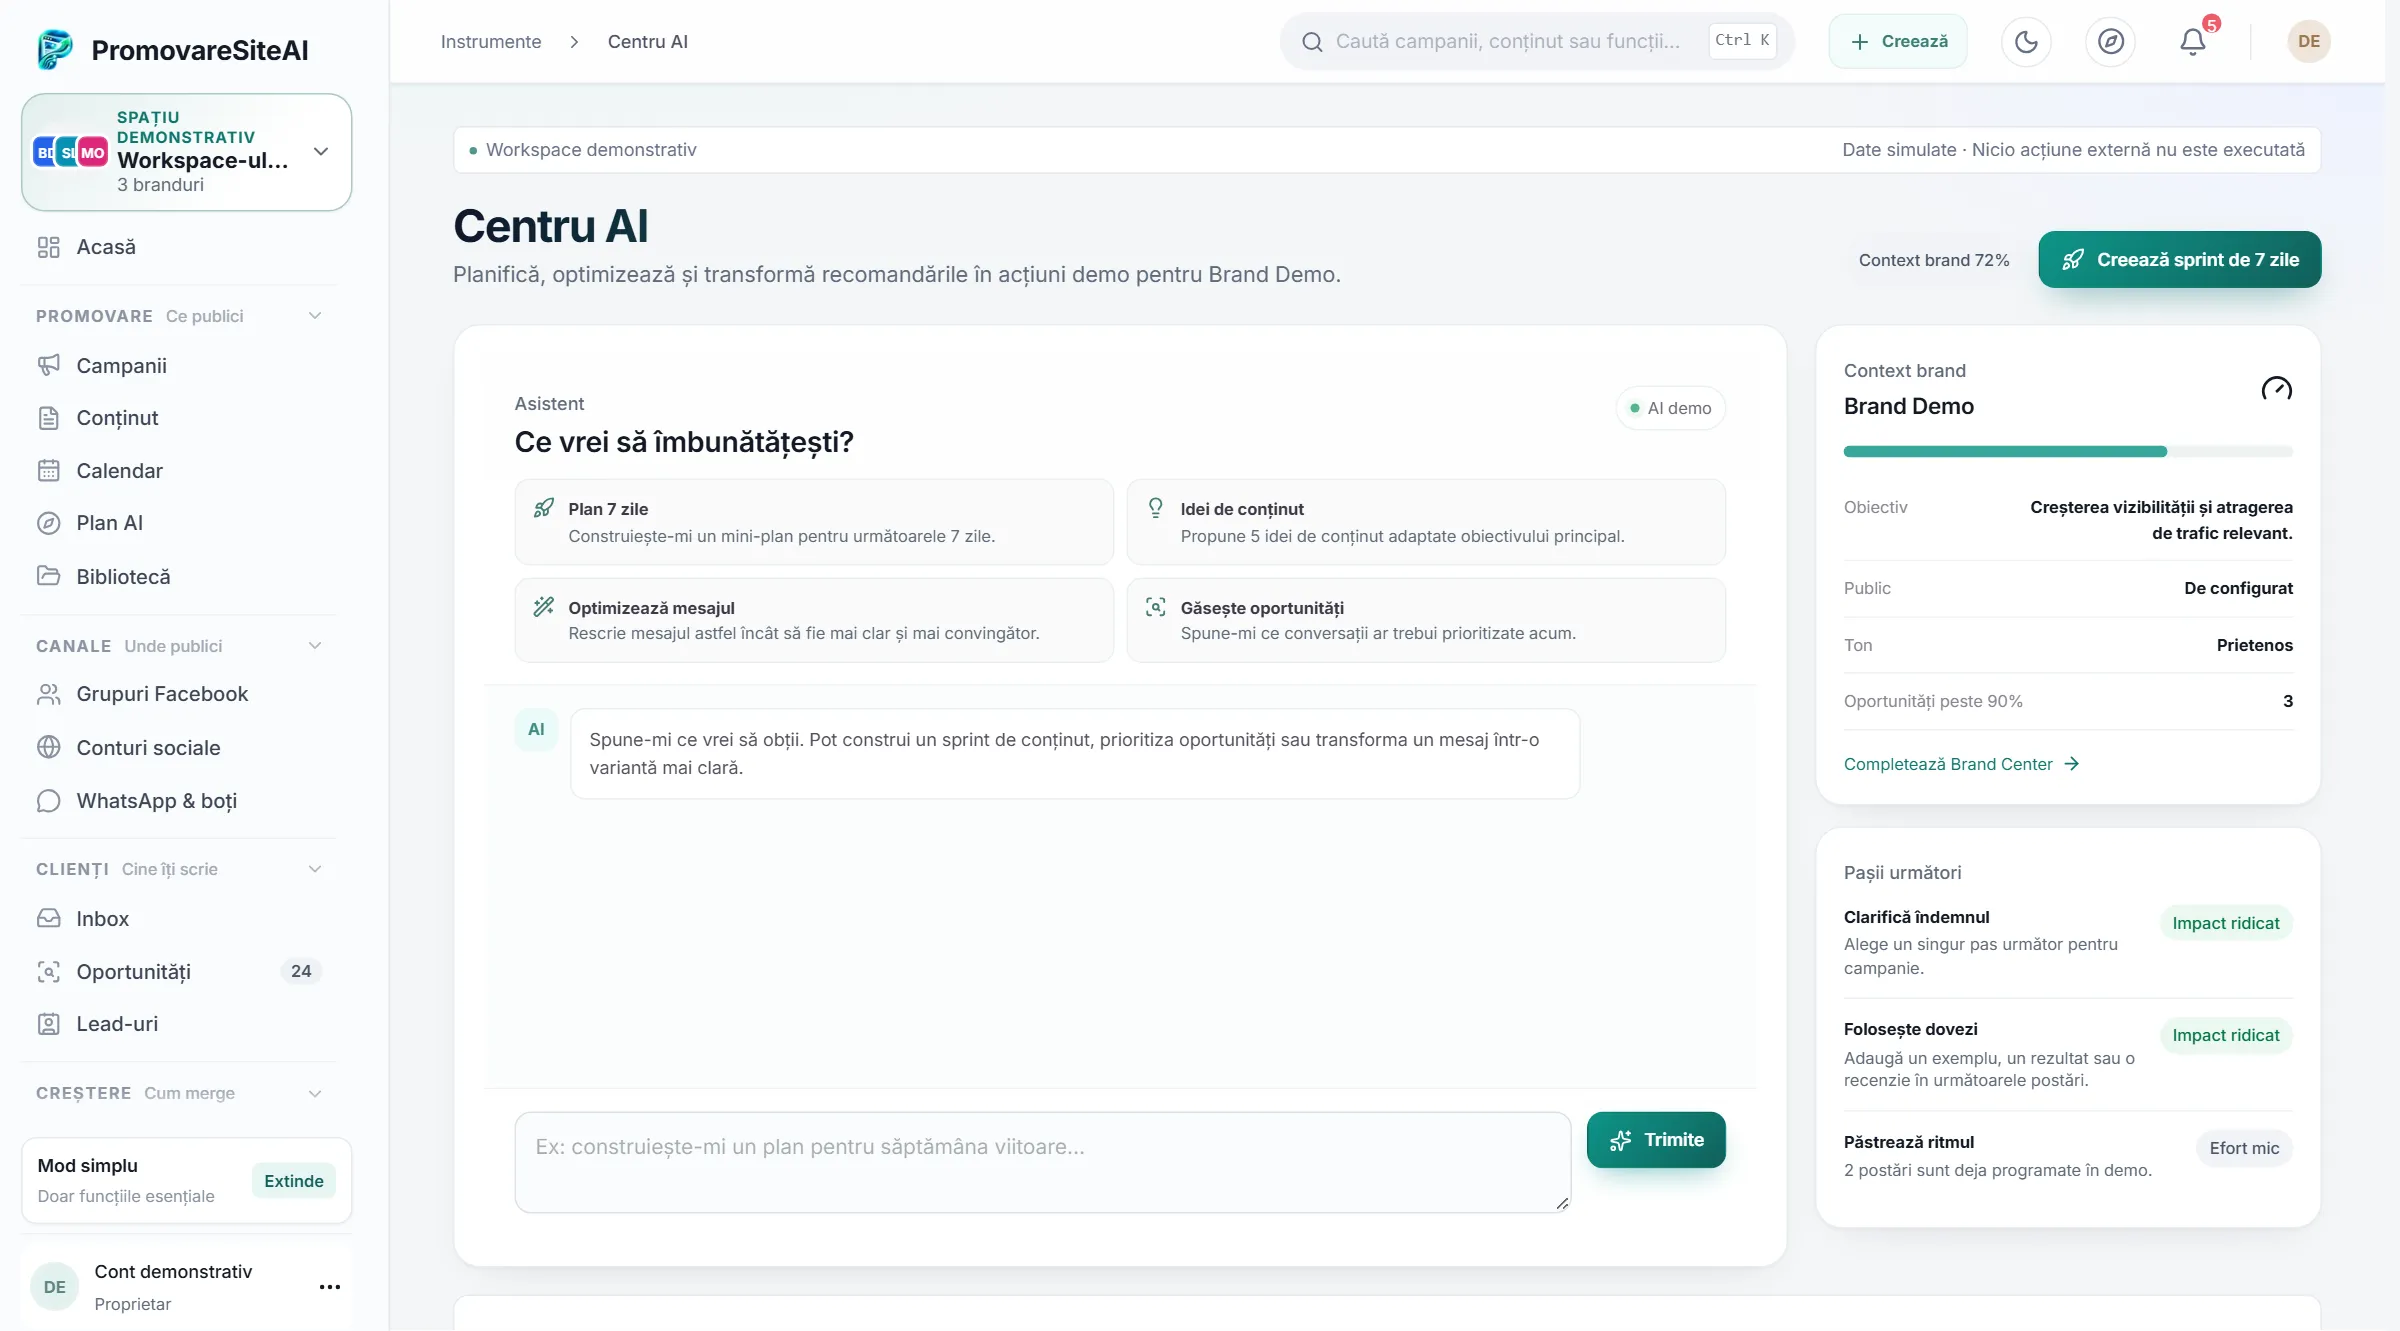Click the Instrumente breadcrumb
This screenshot has width=2400, height=1331.
tap(491, 41)
